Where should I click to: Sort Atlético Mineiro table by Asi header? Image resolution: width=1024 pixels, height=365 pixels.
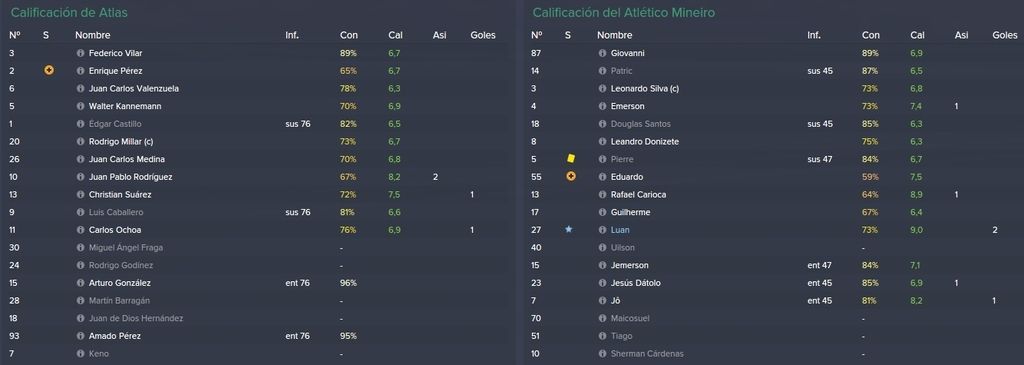click(961, 35)
